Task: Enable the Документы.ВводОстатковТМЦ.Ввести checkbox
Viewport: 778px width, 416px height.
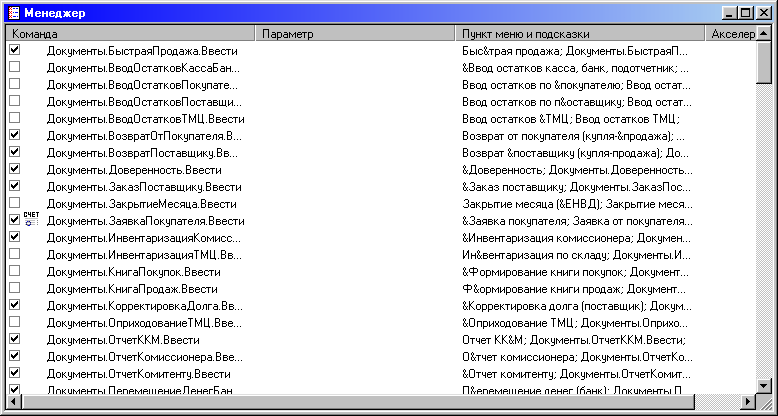Action: point(14,118)
